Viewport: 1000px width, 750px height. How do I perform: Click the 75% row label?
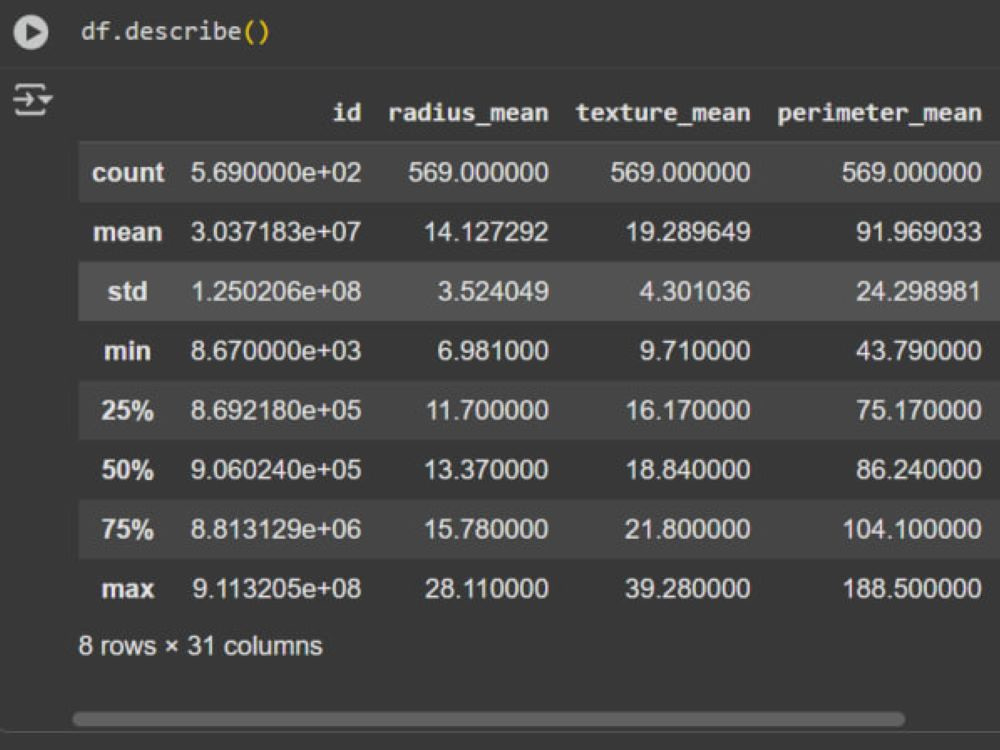(x=128, y=529)
